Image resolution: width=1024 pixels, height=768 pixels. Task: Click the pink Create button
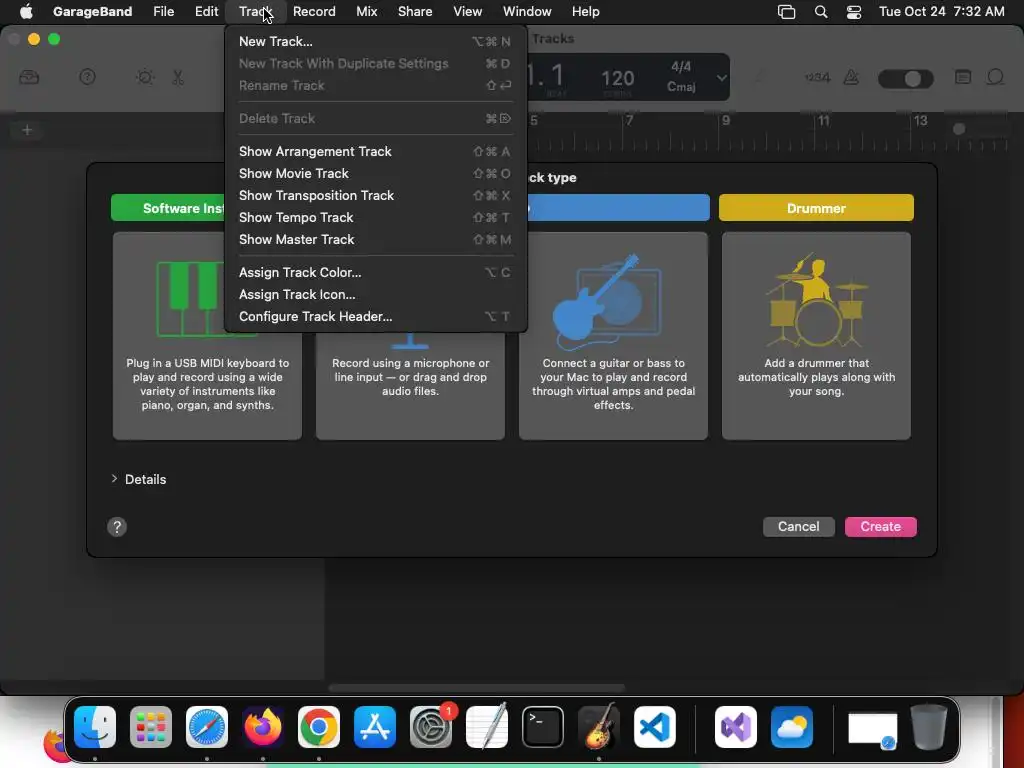pyautogui.click(x=880, y=527)
